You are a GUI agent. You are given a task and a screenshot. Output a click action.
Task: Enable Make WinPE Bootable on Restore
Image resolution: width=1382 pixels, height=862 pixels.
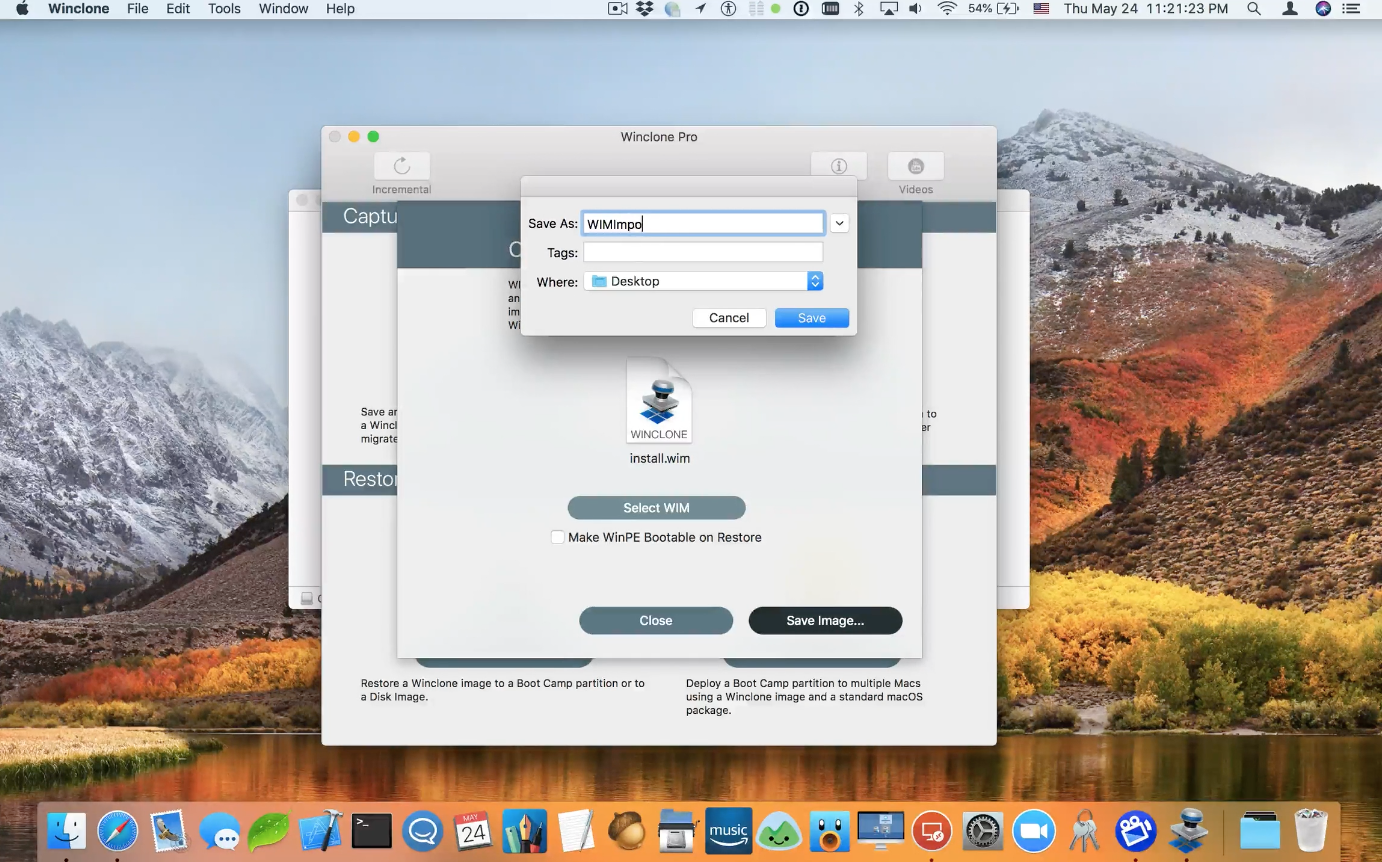[x=558, y=537]
